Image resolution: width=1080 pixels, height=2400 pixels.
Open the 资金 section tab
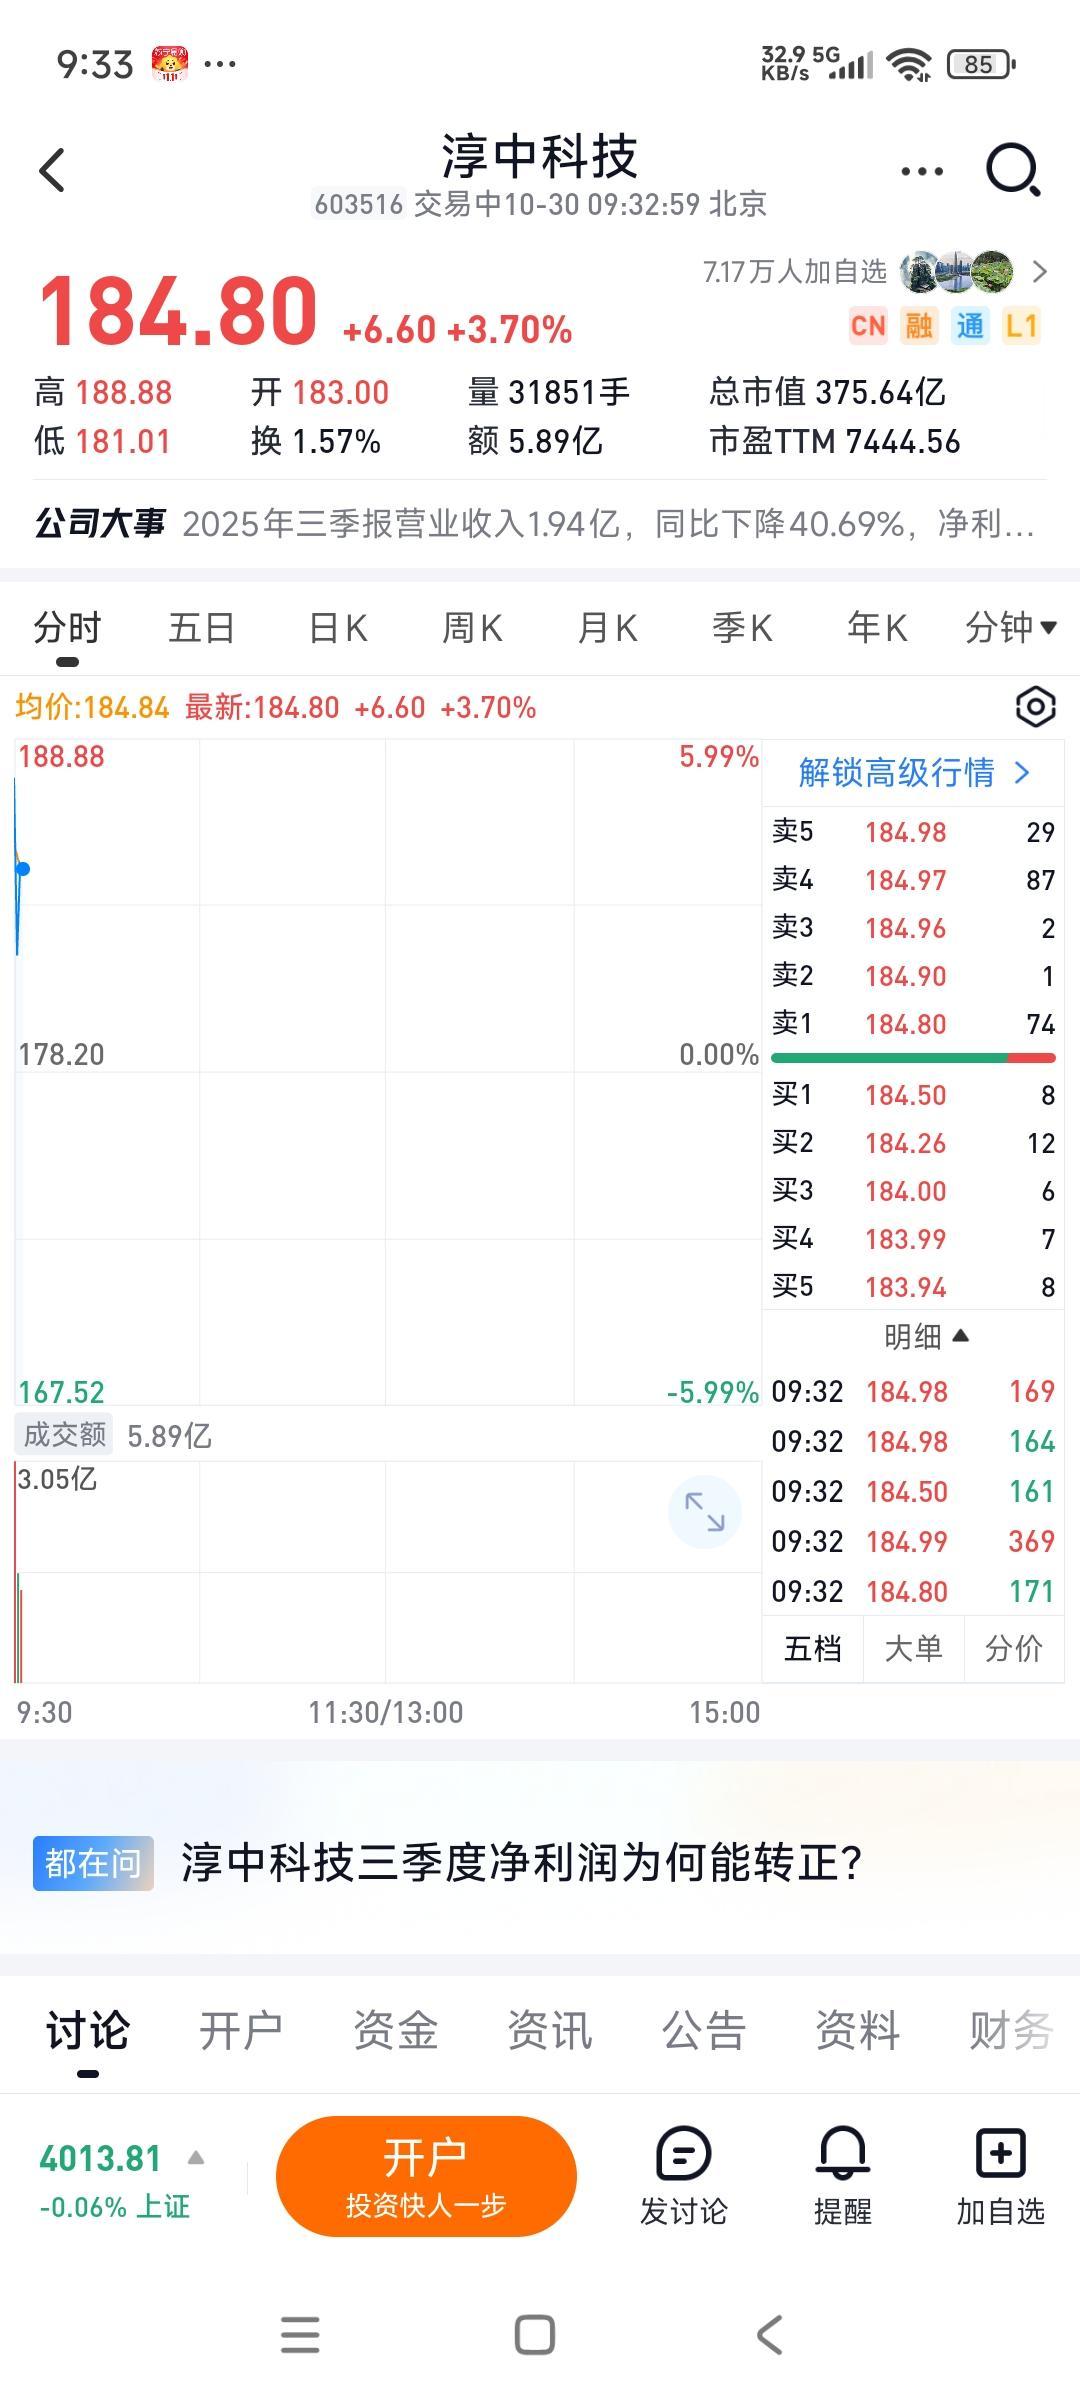point(395,2031)
